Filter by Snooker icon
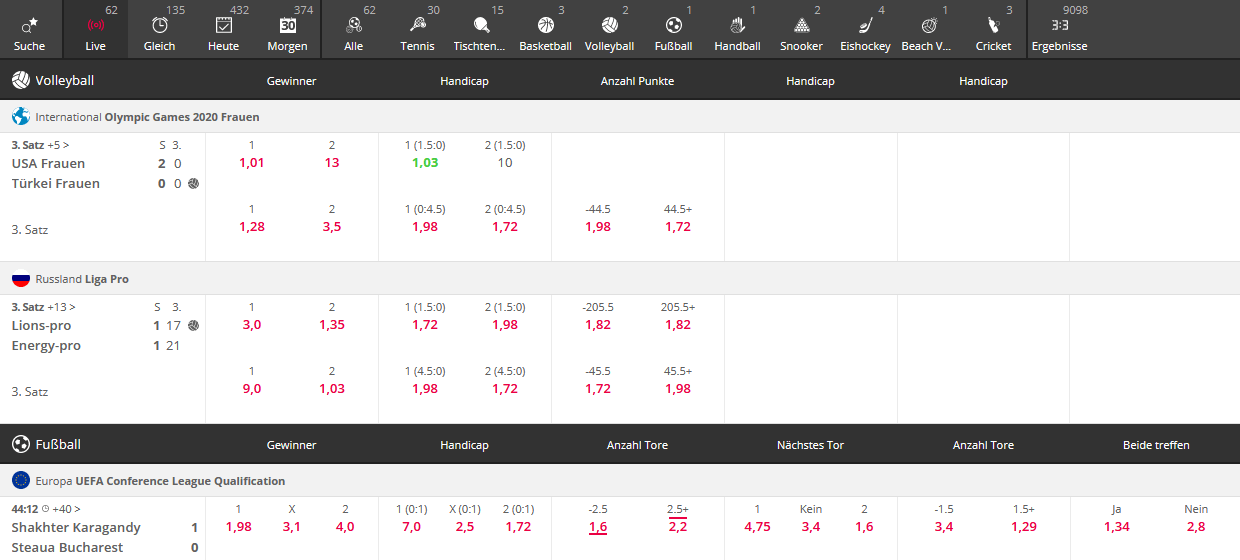Image resolution: width=1240 pixels, height=560 pixels. coord(801,25)
